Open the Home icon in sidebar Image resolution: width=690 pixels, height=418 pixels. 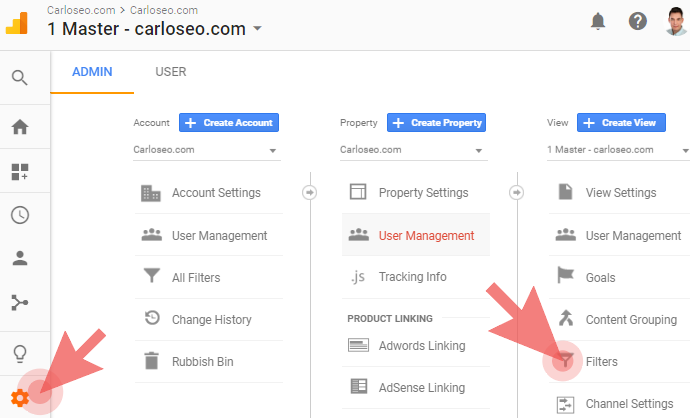click(19, 127)
